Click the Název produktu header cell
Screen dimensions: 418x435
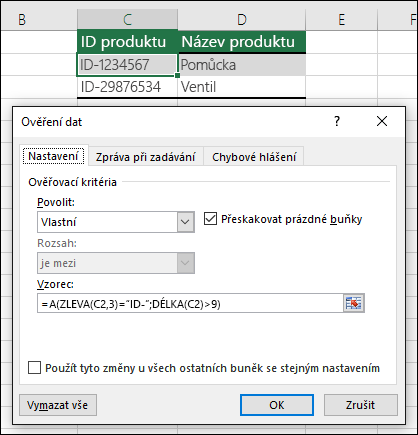click(x=242, y=42)
